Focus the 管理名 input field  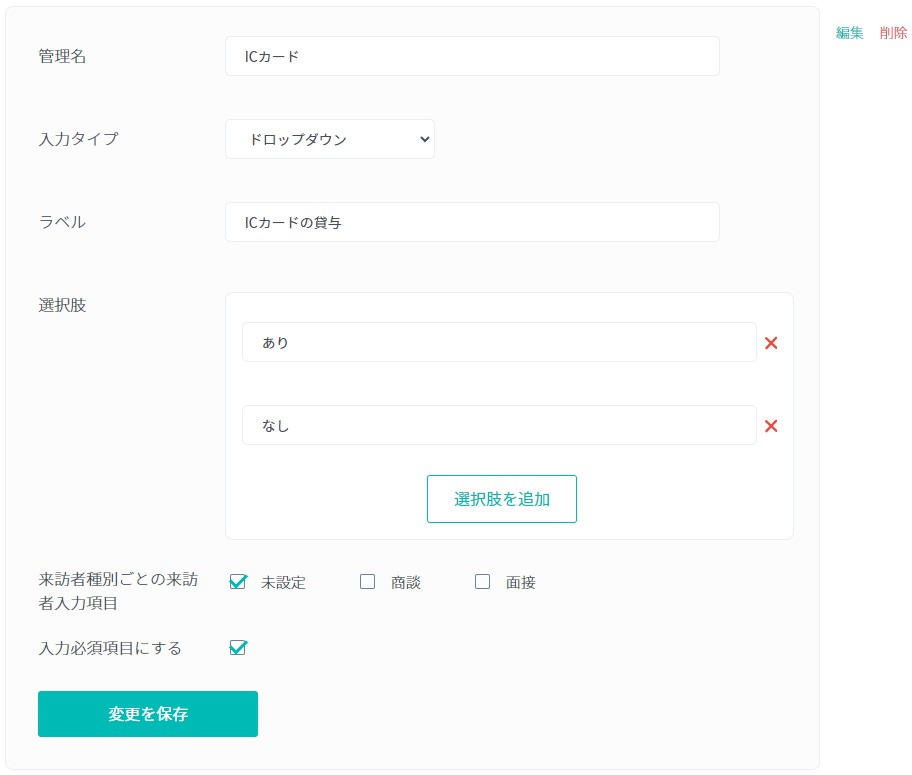(472, 56)
